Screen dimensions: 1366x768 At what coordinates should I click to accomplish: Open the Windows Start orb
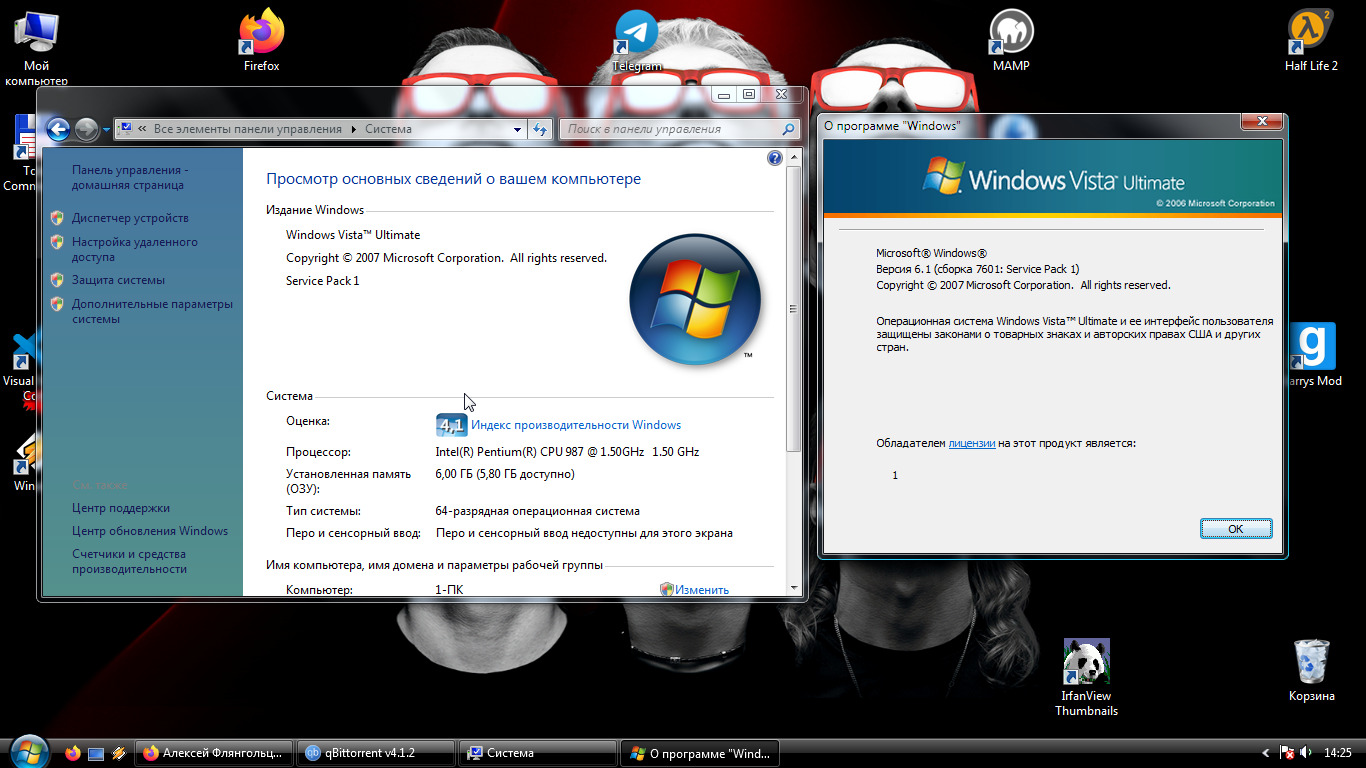(x=28, y=752)
